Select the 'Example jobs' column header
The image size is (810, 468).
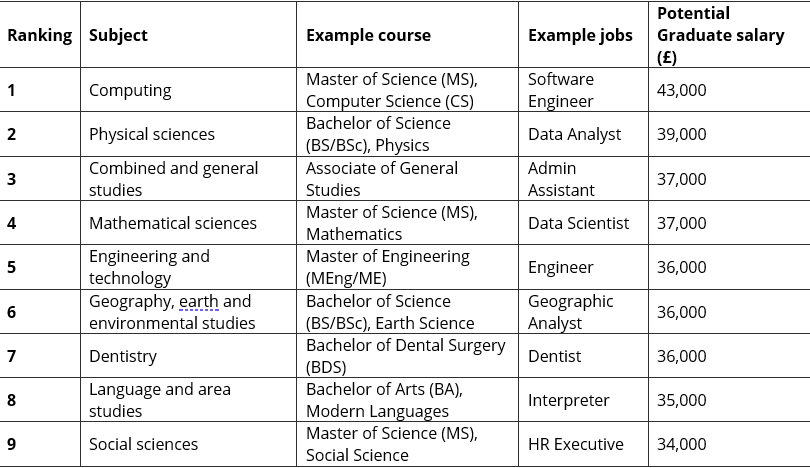[583, 35]
